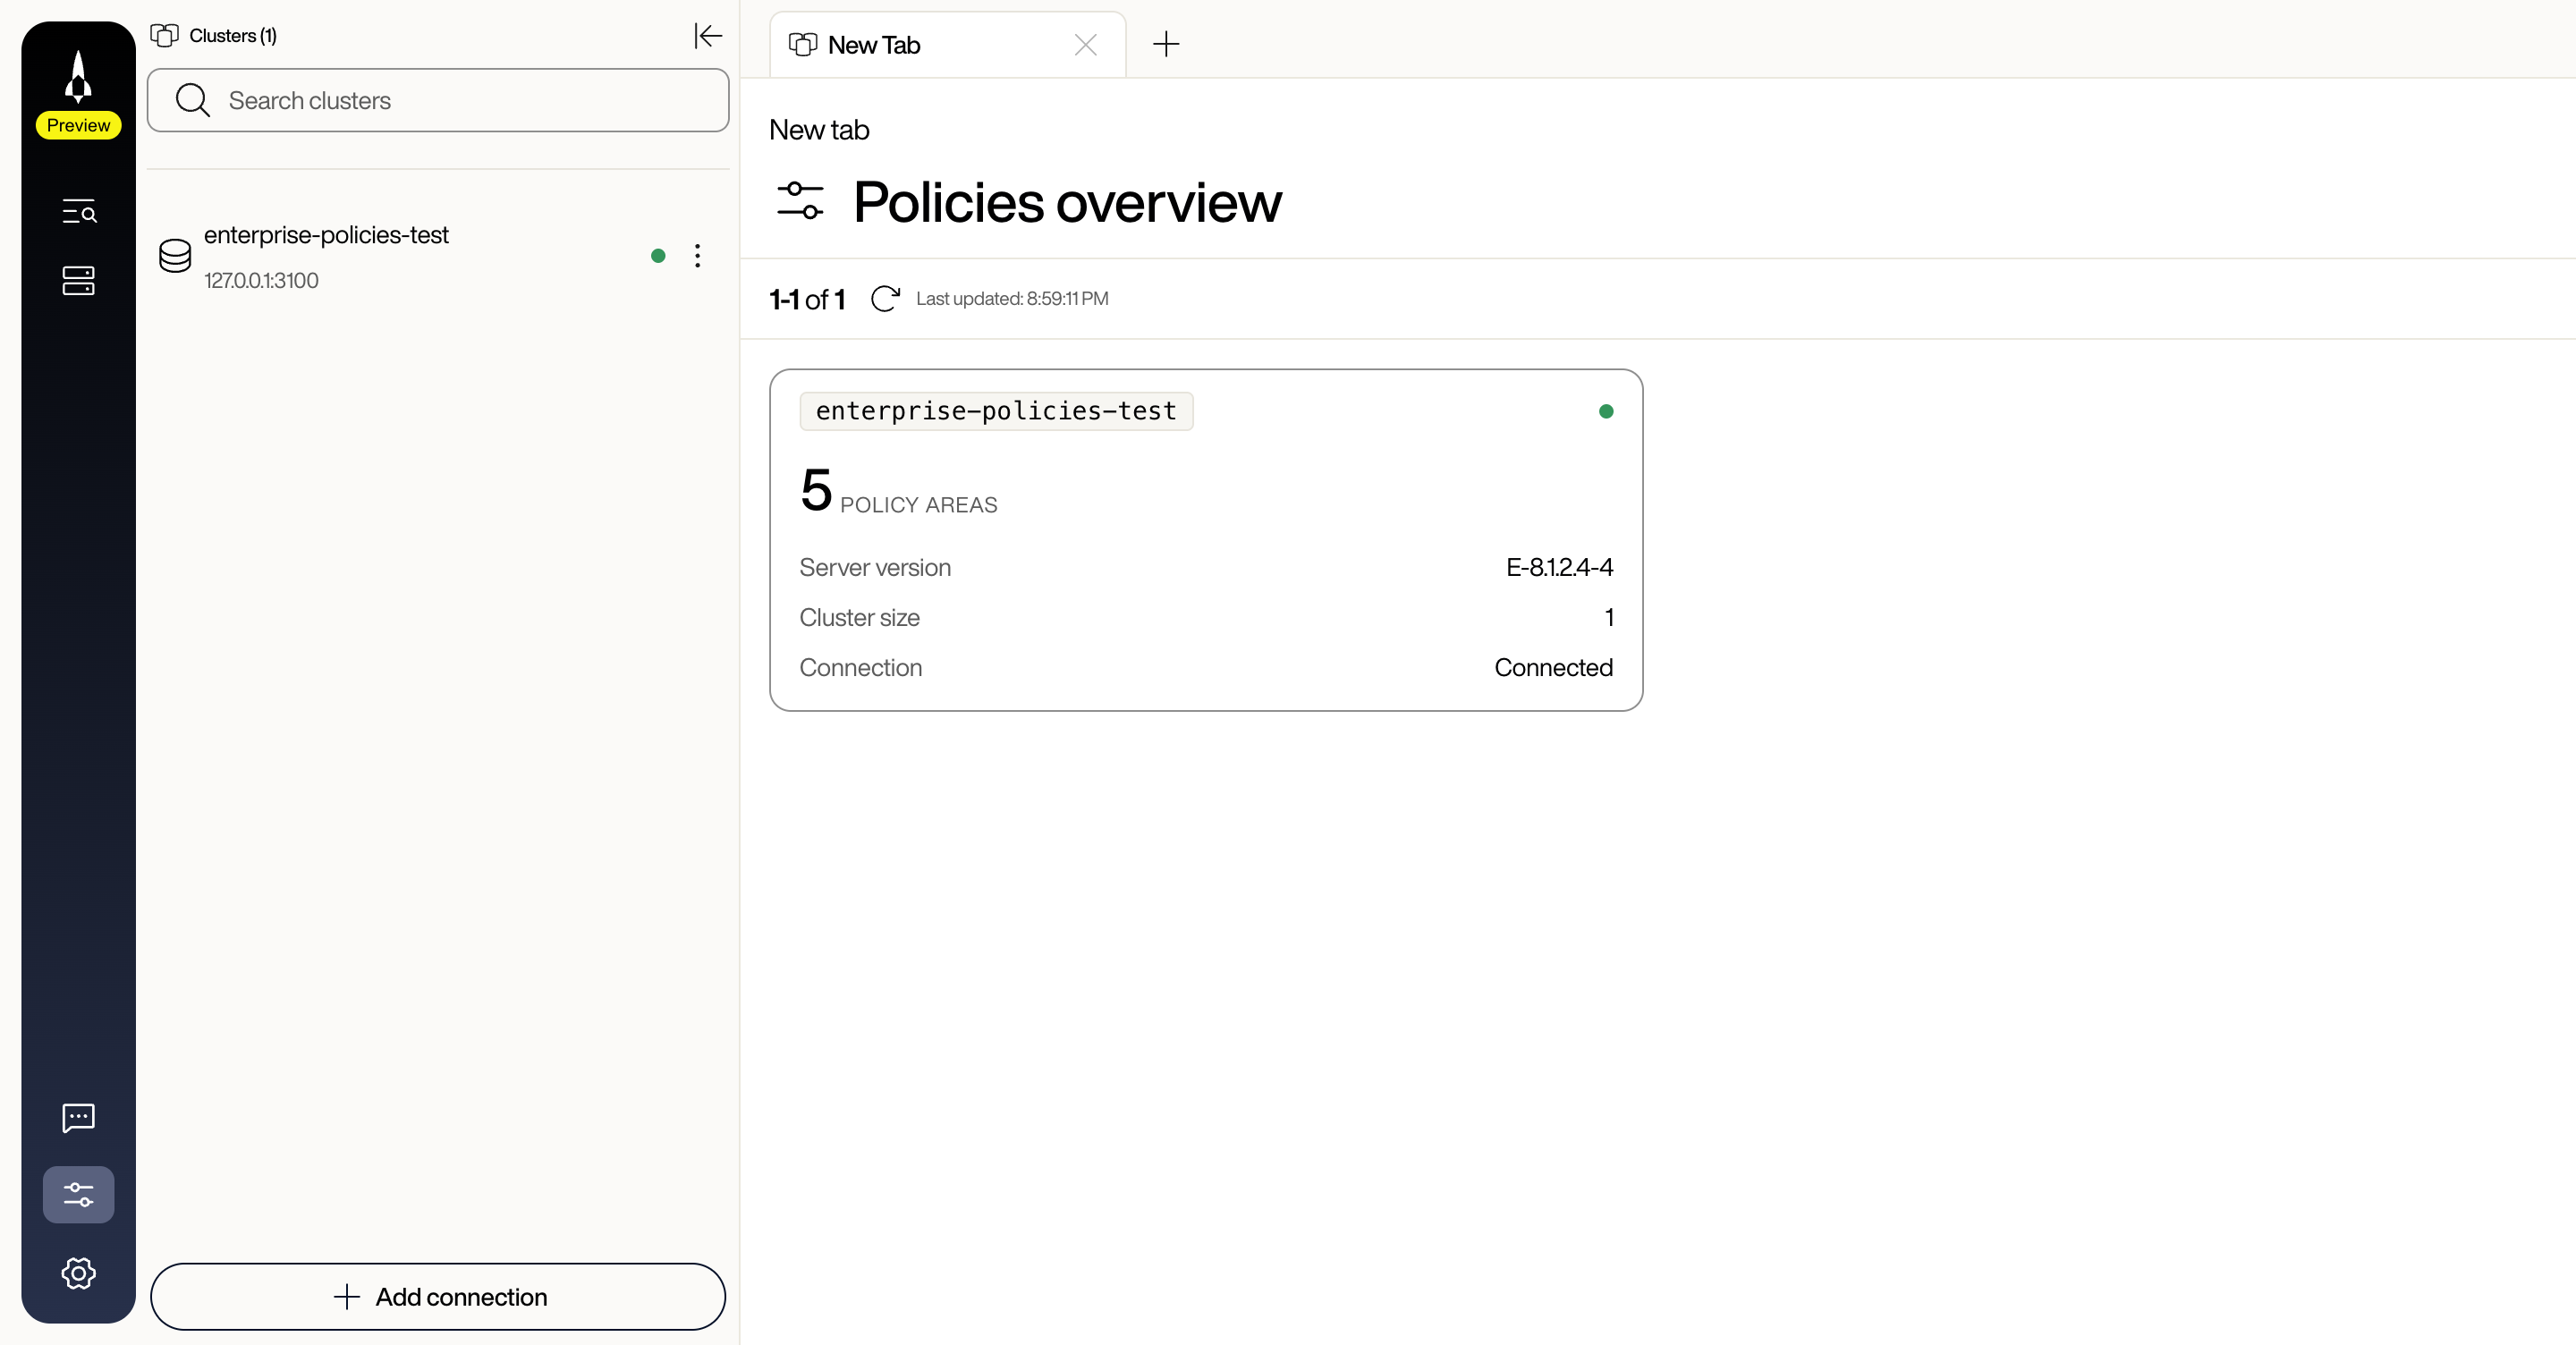Refresh the policies overview list

885,298
